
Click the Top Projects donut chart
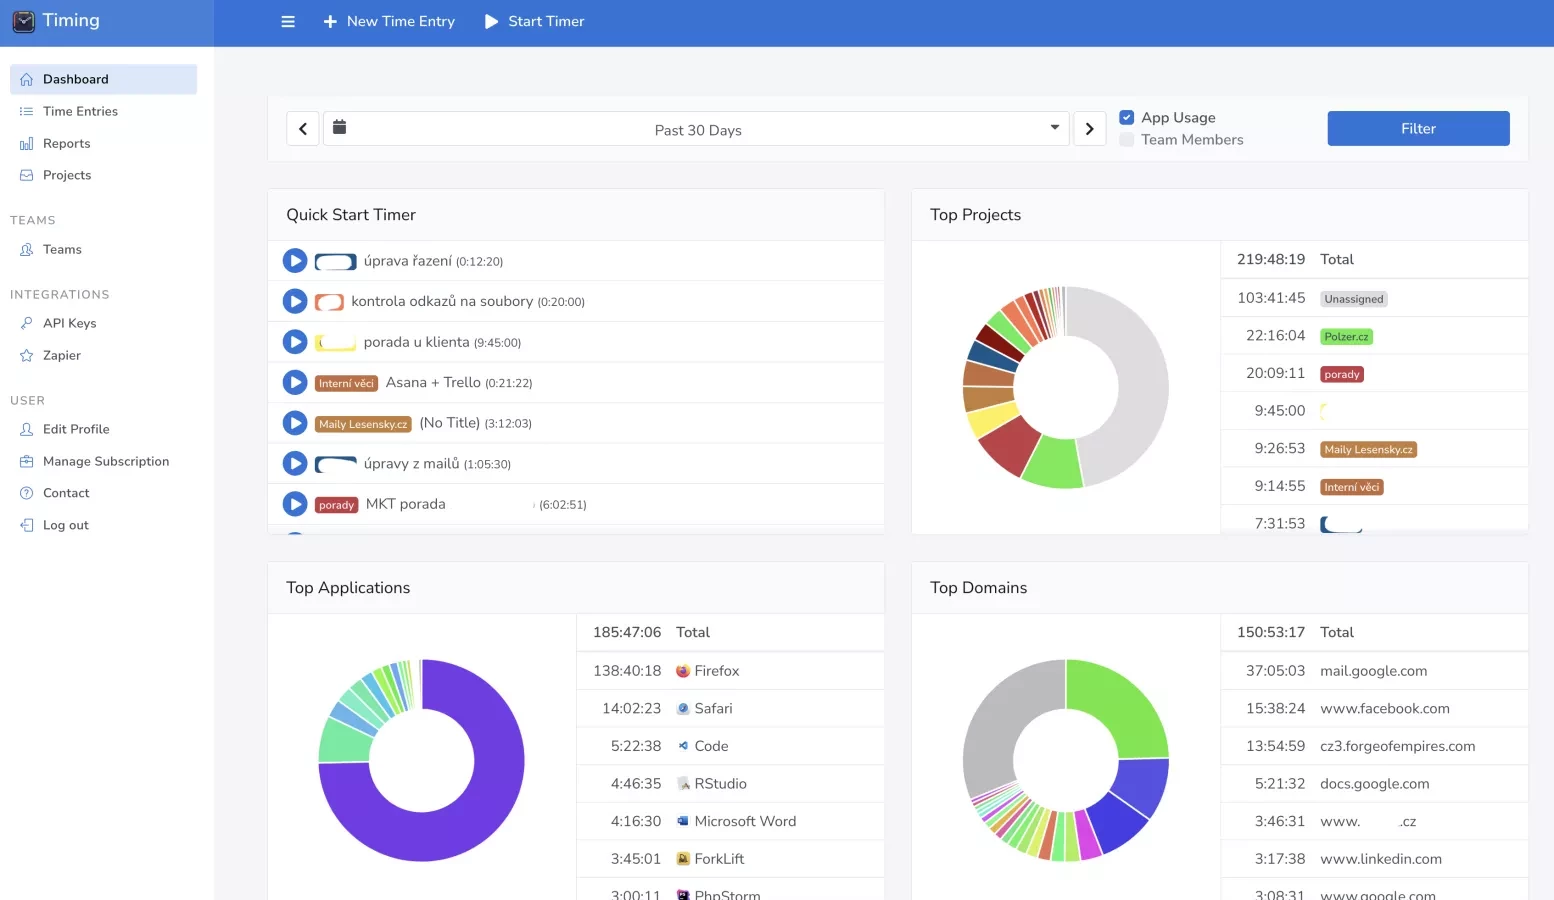1066,387
